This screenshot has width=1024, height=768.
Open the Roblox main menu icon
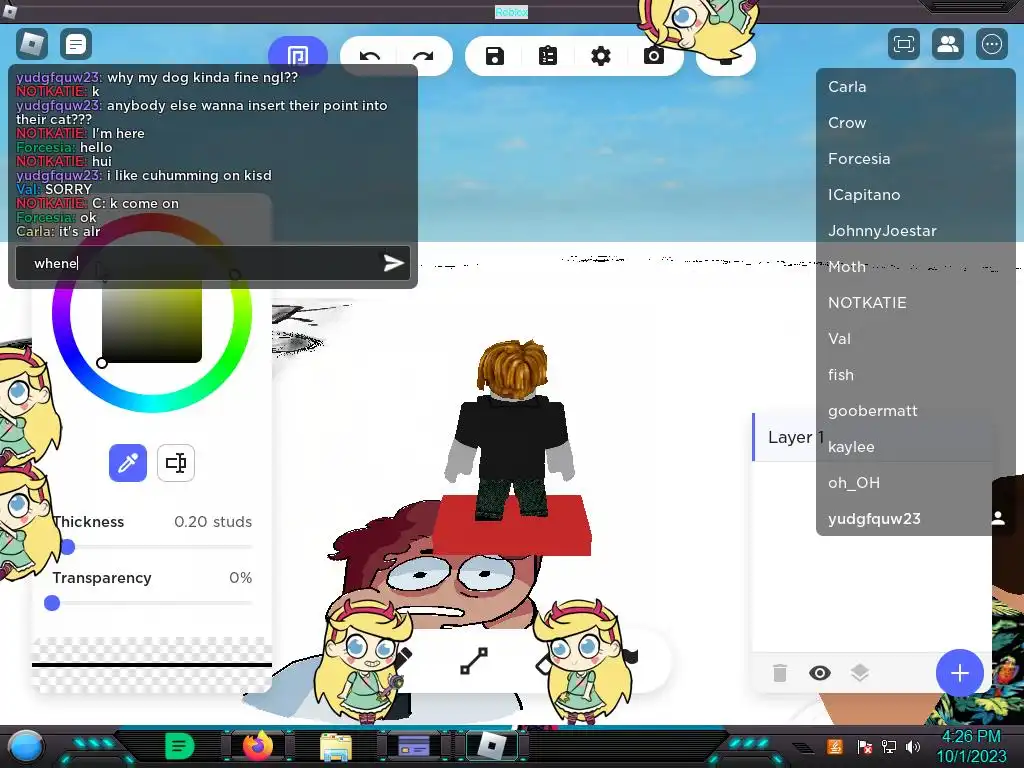click(32, 44)
